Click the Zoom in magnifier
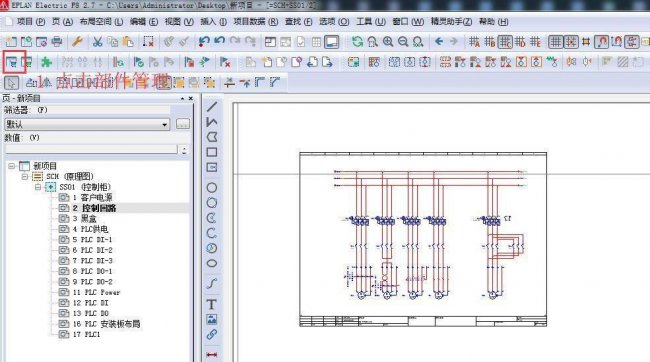 (x=388, y=41)
